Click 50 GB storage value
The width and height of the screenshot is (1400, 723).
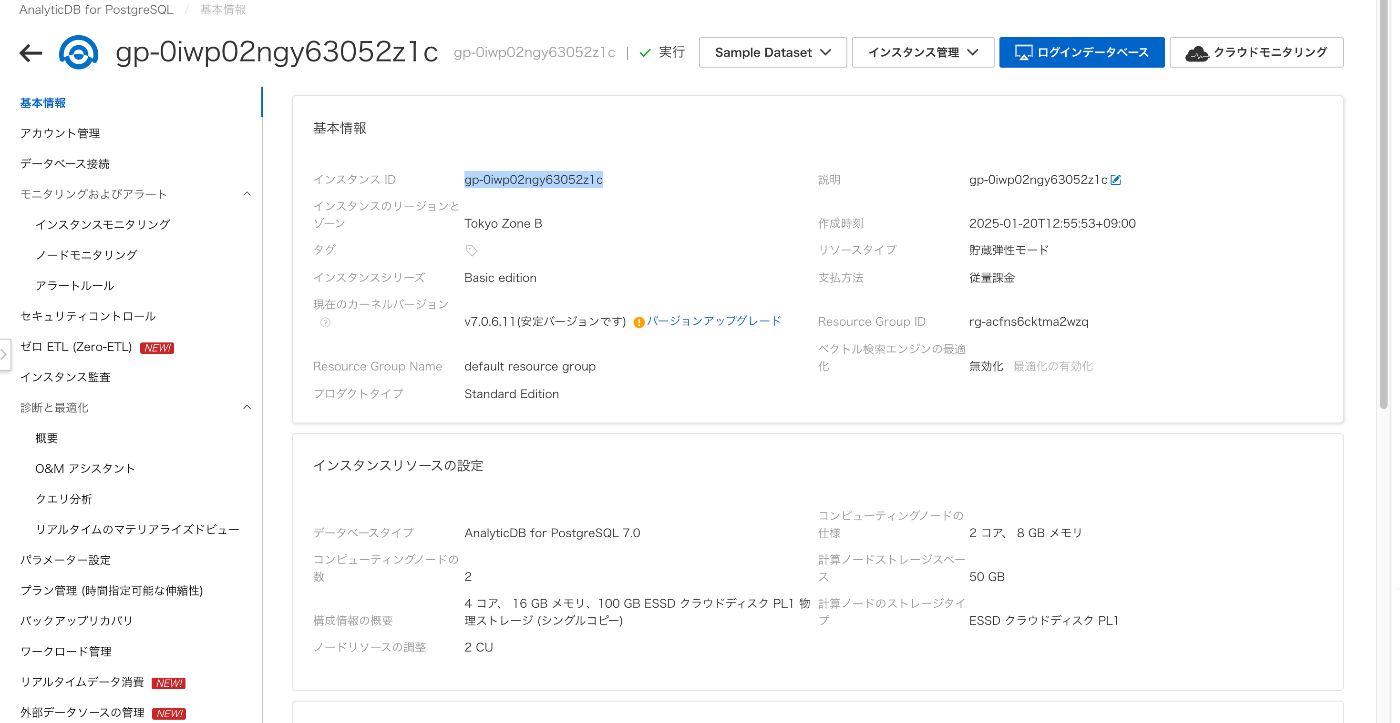987,577
